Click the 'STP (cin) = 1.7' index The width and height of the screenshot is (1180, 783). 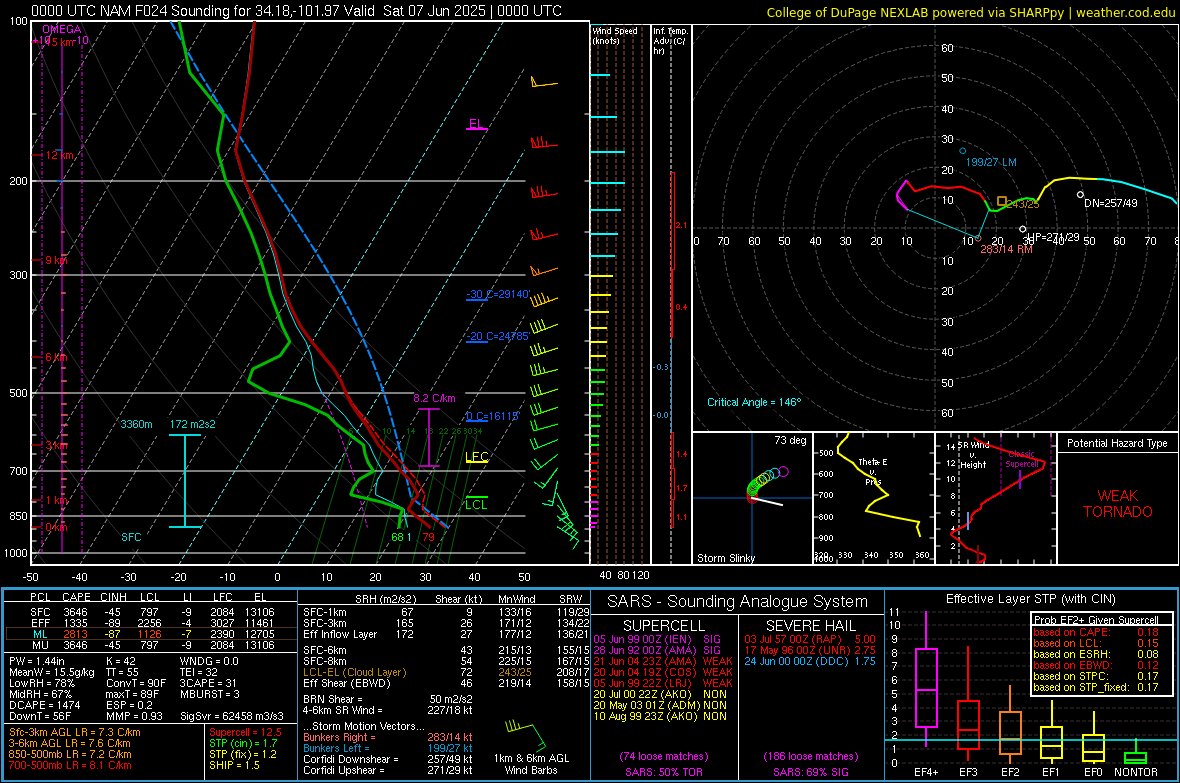[x=243, y=743]
